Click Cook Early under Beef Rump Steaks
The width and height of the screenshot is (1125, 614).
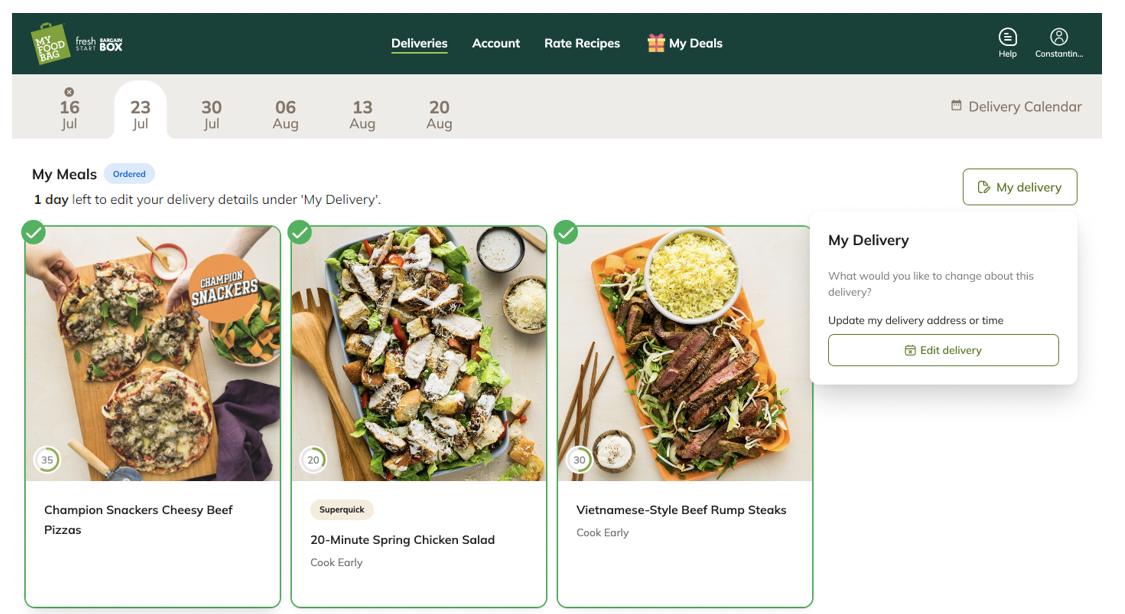603,532
